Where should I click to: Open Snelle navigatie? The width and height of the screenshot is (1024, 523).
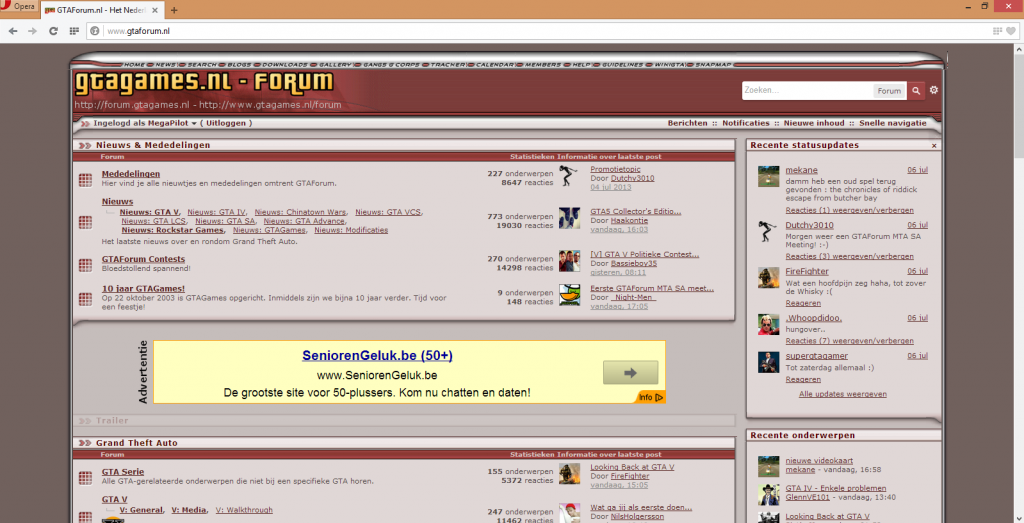[893, 123]
